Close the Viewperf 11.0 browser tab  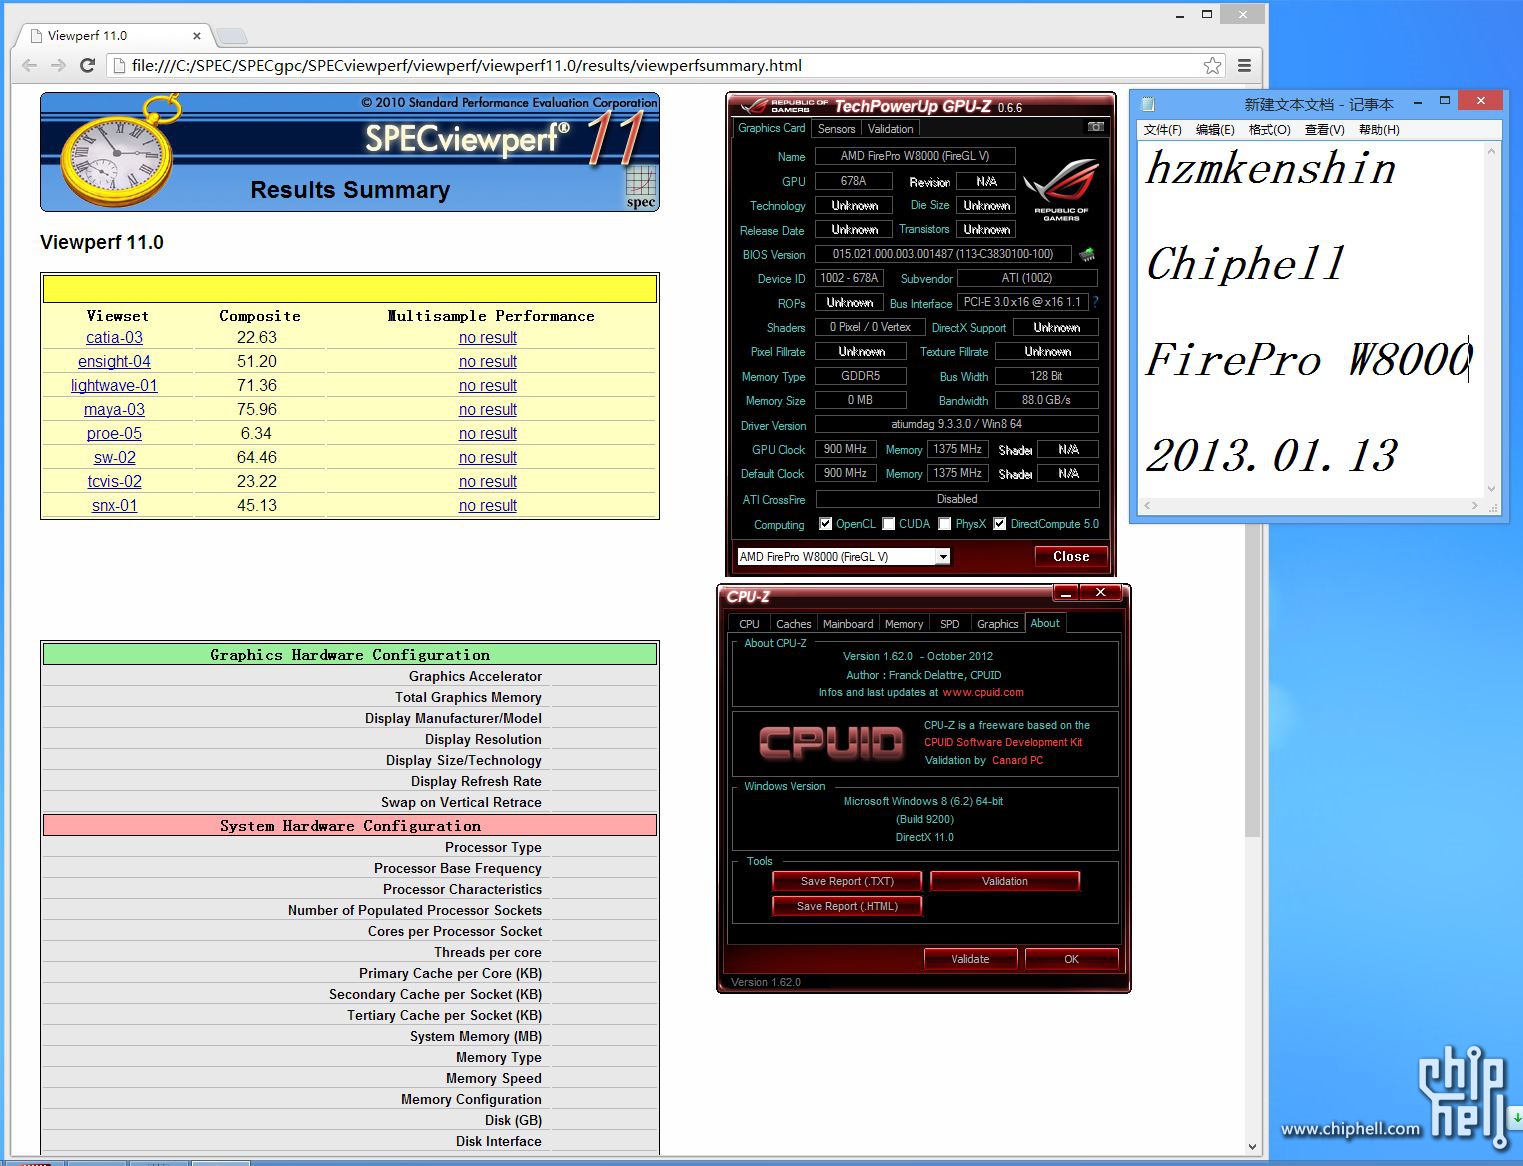click(196, 35)
